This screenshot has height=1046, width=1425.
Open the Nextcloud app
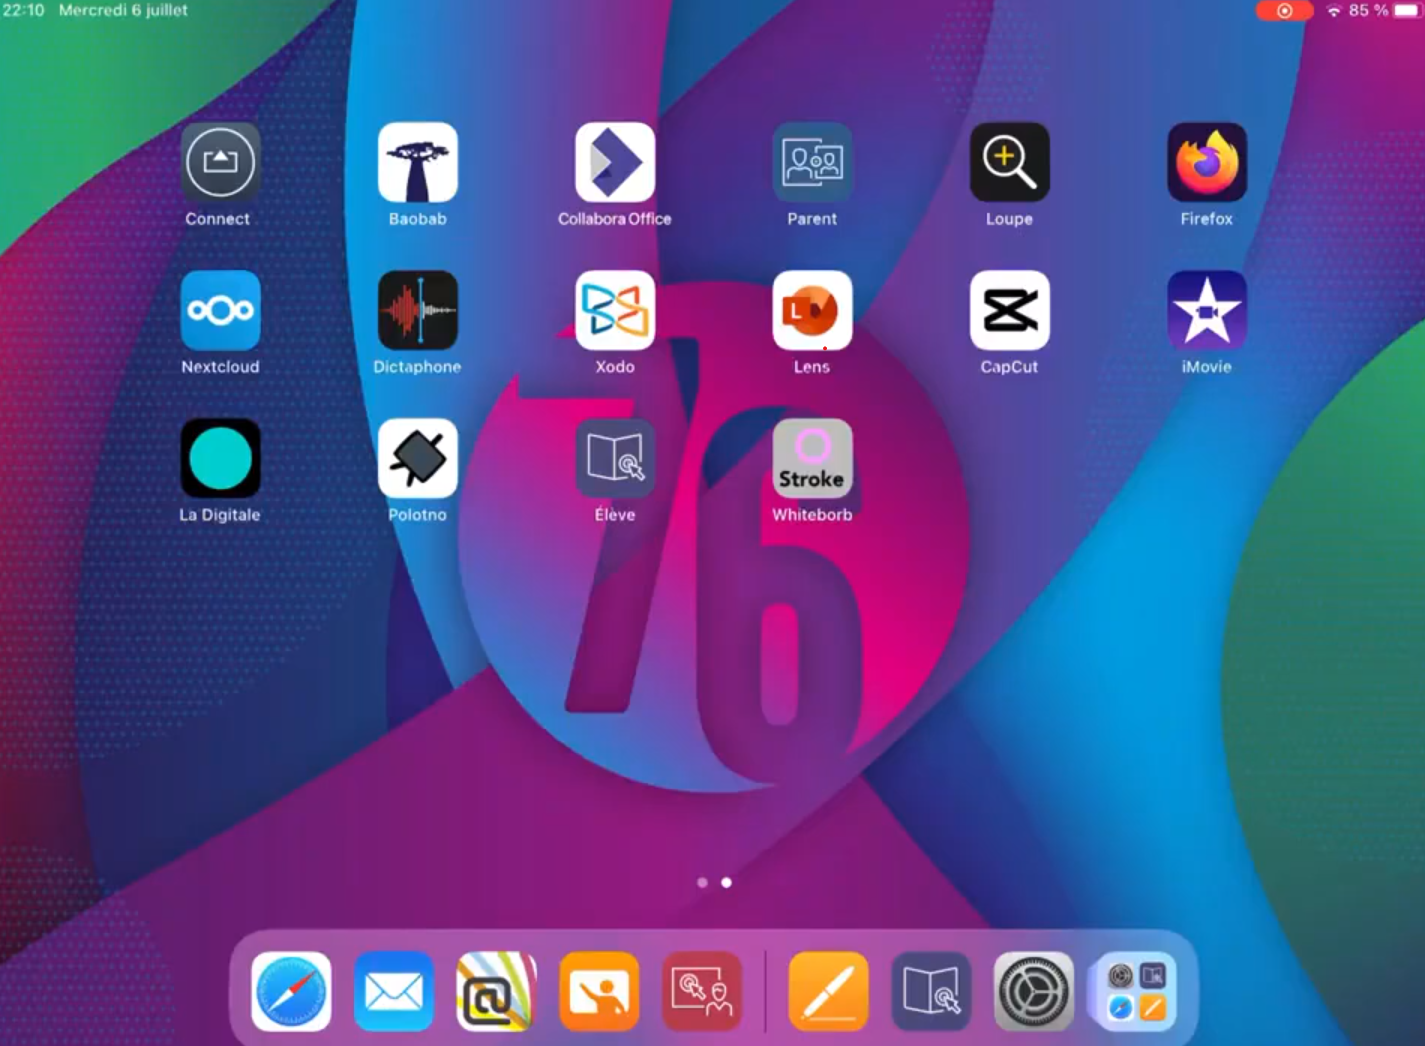[220, 311]
